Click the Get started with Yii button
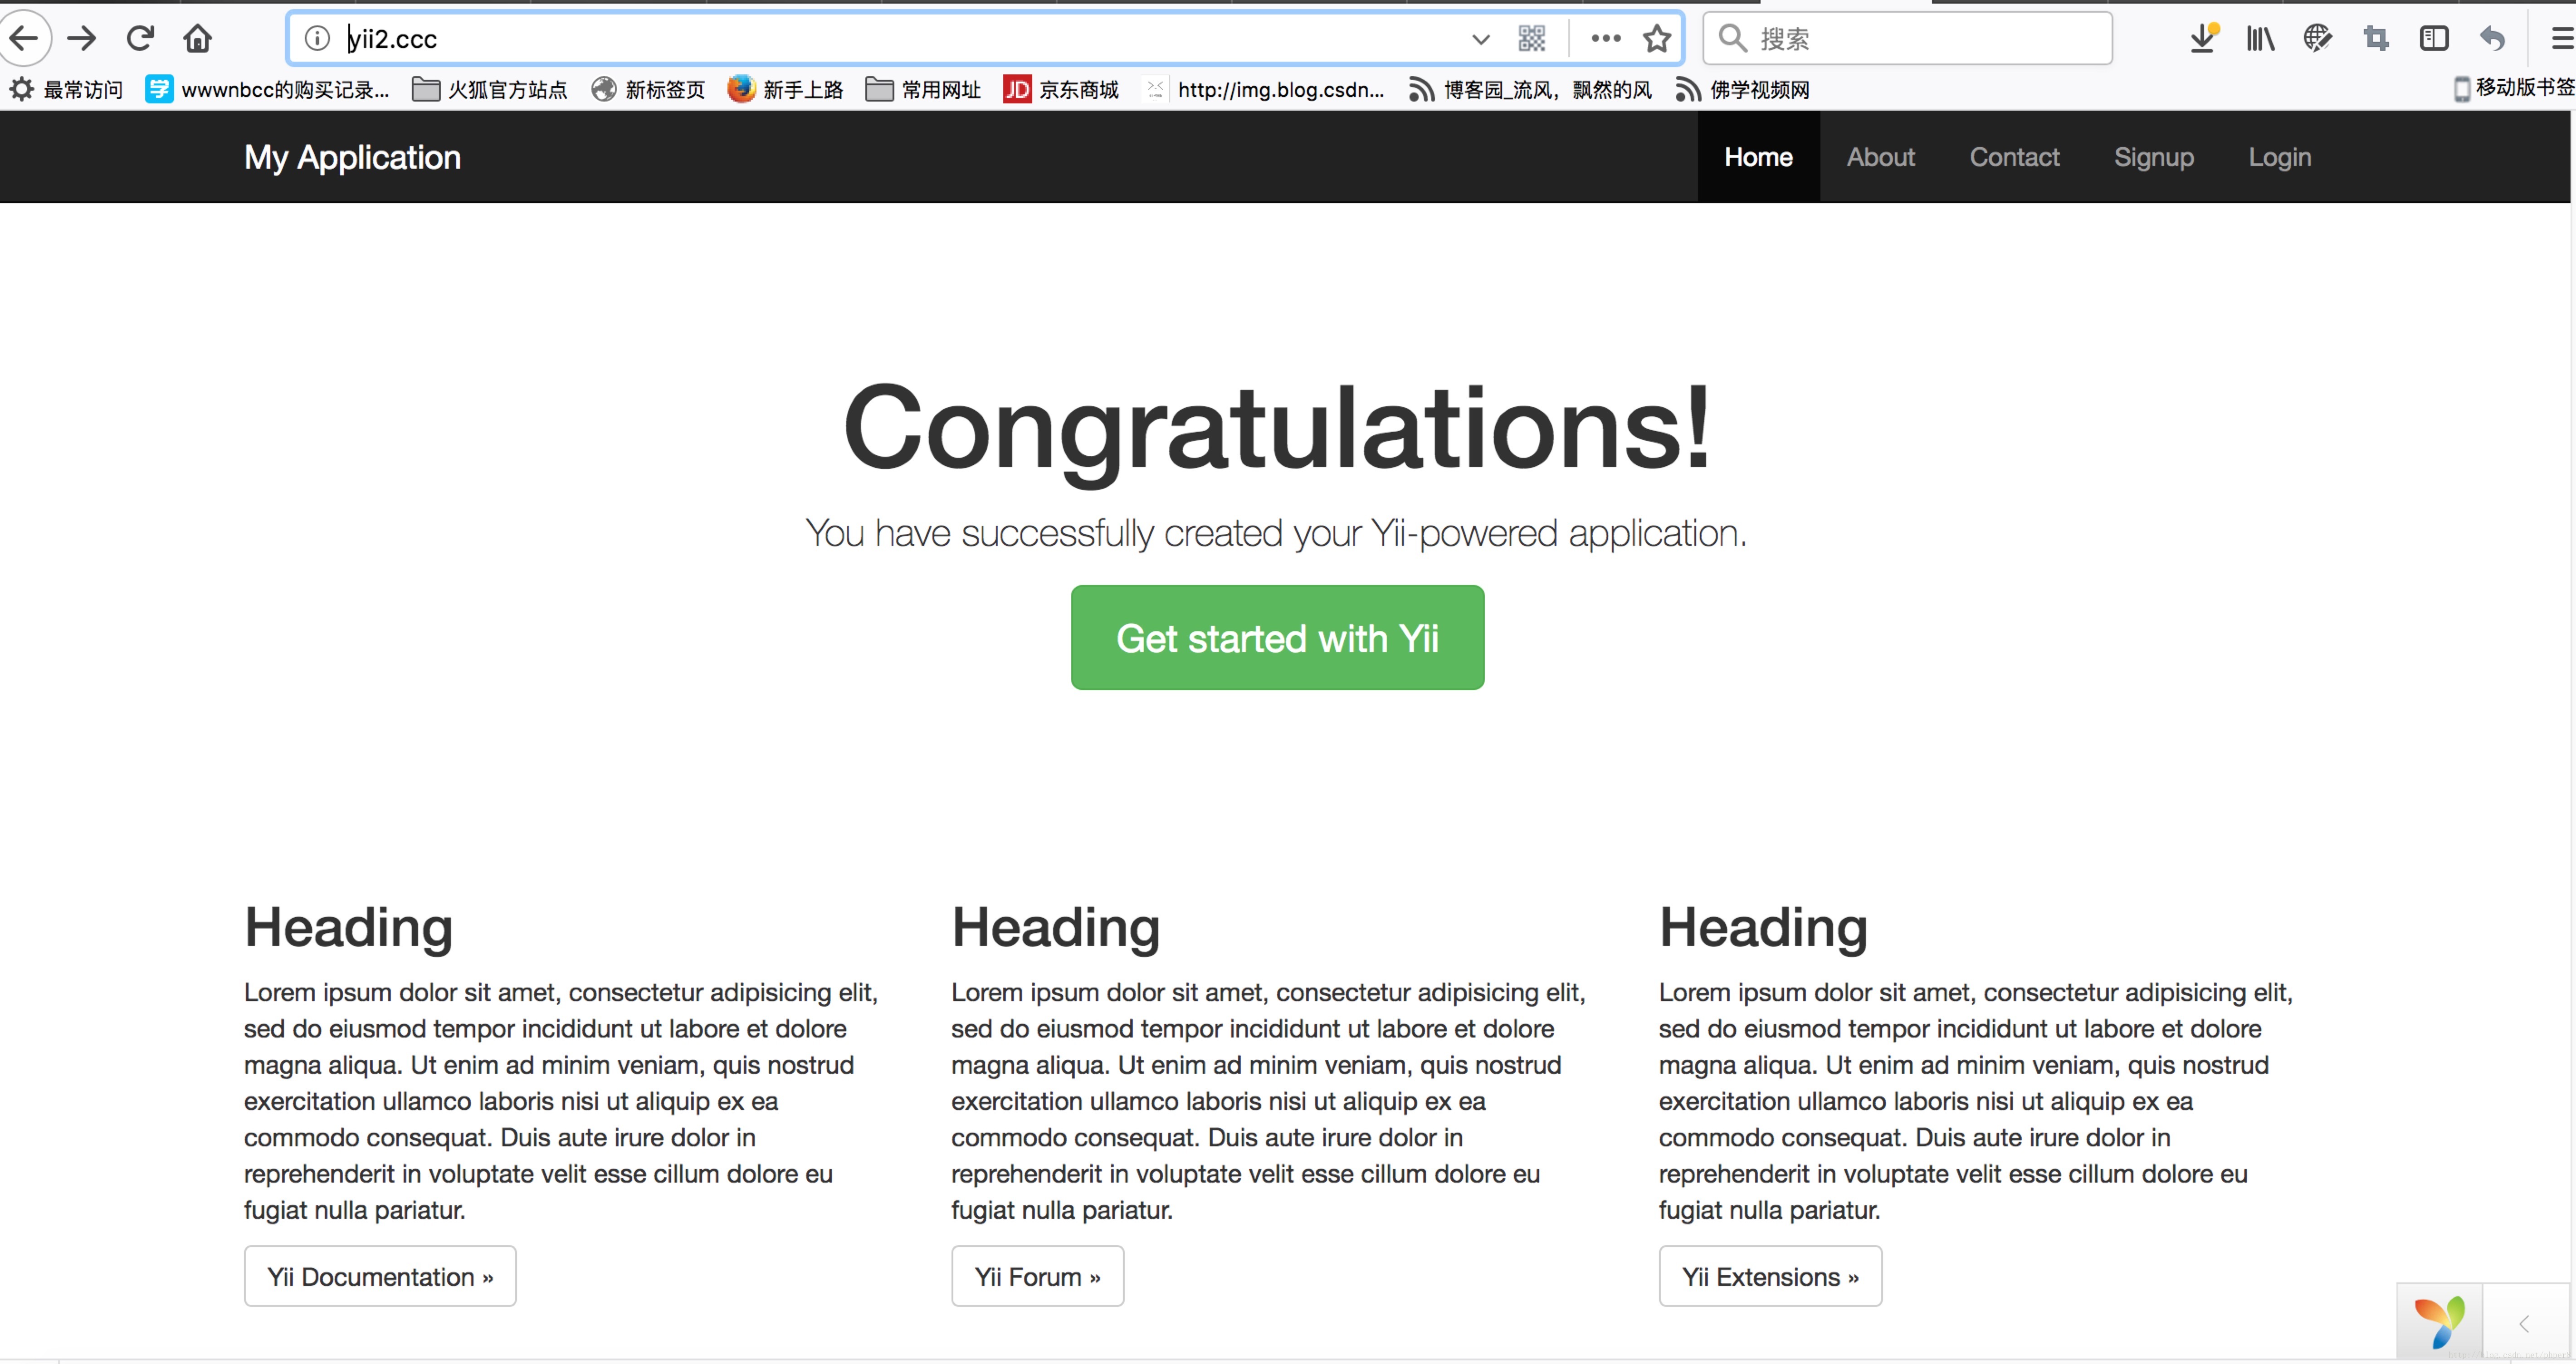 coord(1277,638)
